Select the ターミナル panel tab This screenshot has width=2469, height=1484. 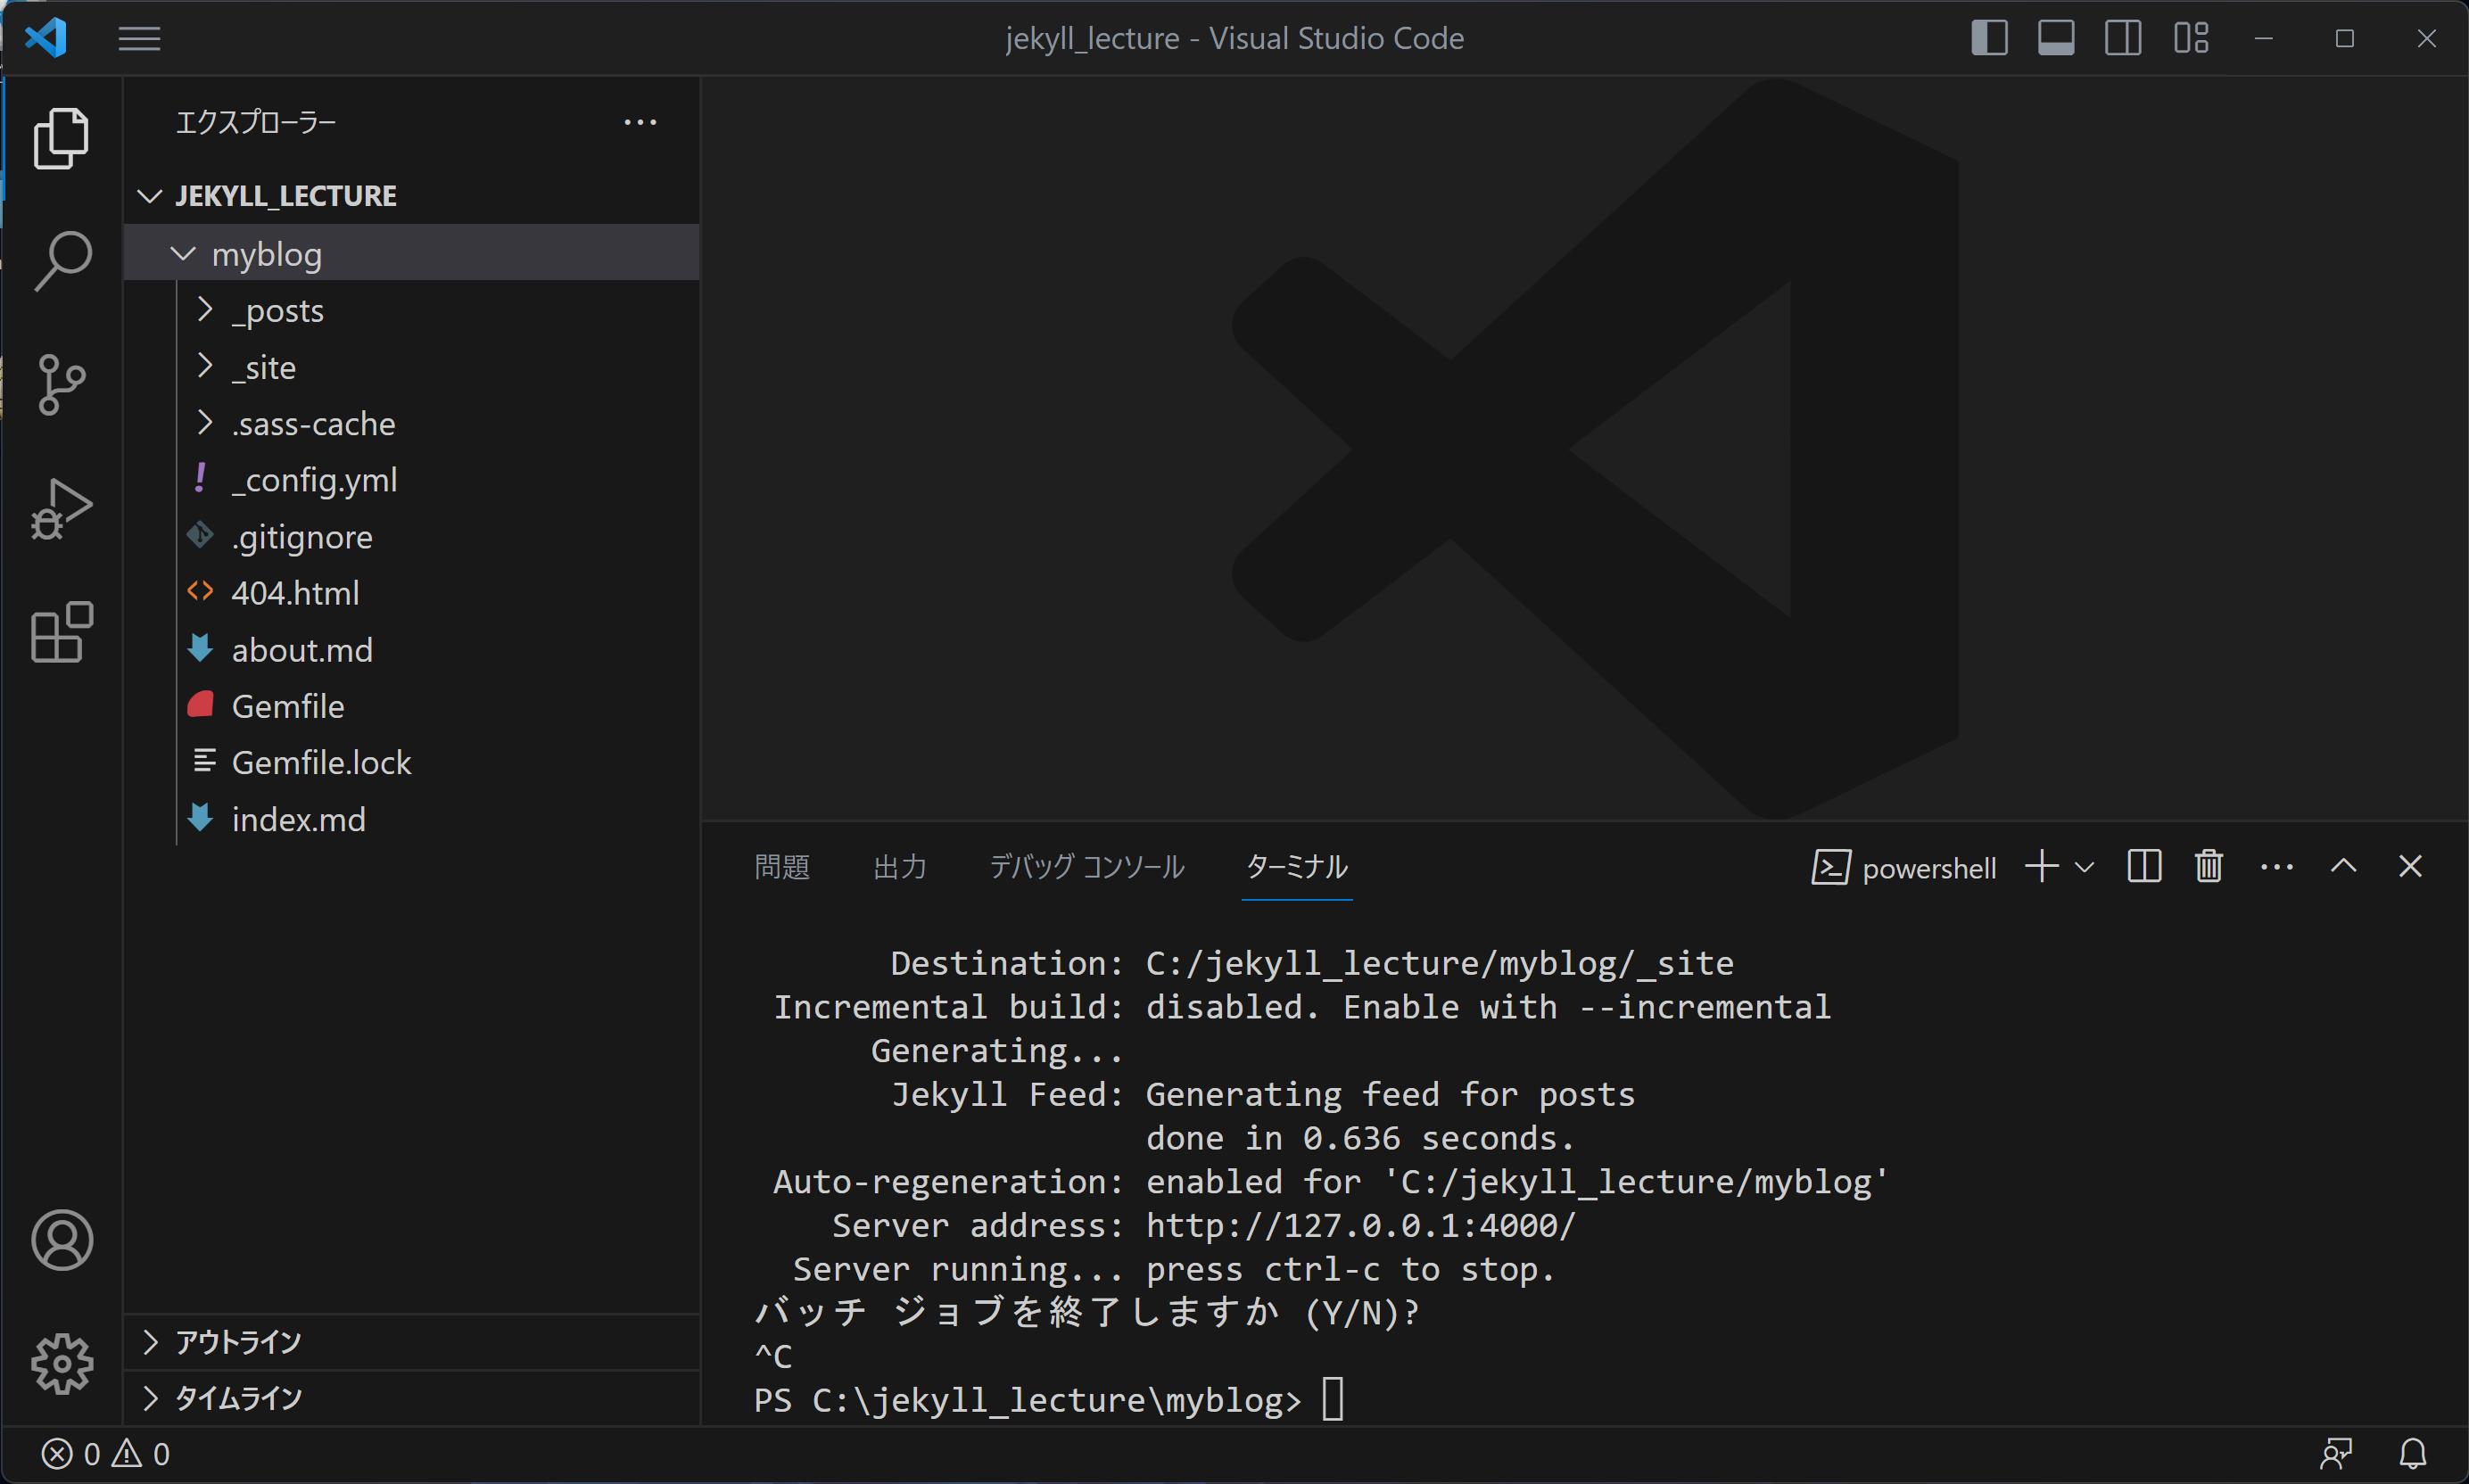click(1297, 866)
